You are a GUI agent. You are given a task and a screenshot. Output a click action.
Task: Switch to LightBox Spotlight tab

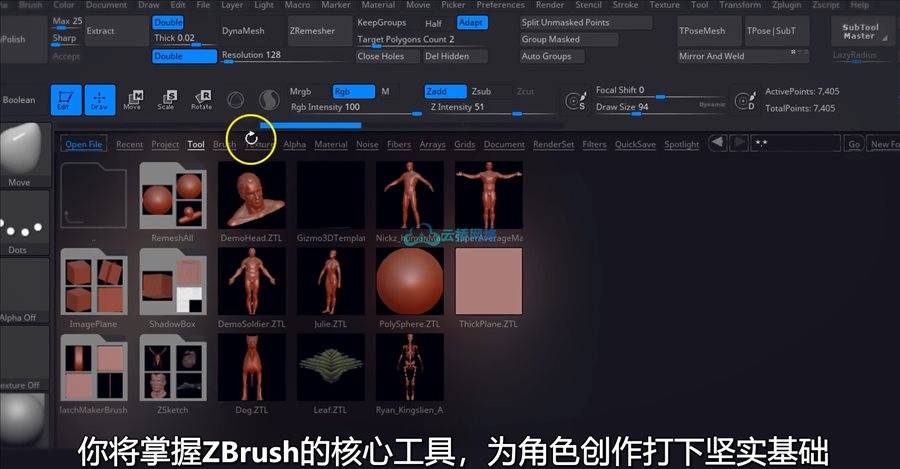(682, 145)
